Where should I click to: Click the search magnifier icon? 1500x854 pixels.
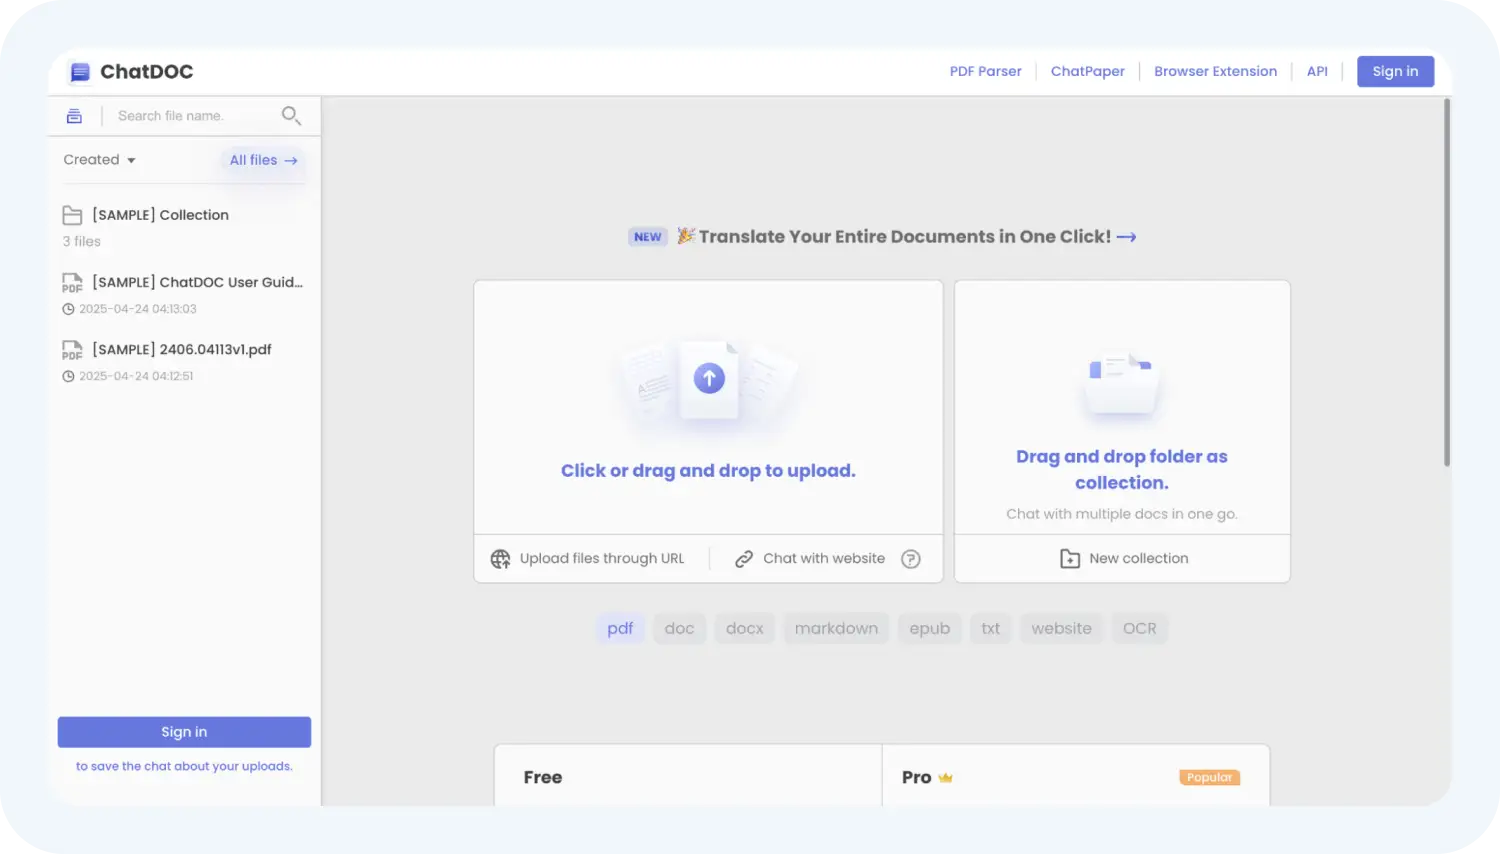[291, 116]
